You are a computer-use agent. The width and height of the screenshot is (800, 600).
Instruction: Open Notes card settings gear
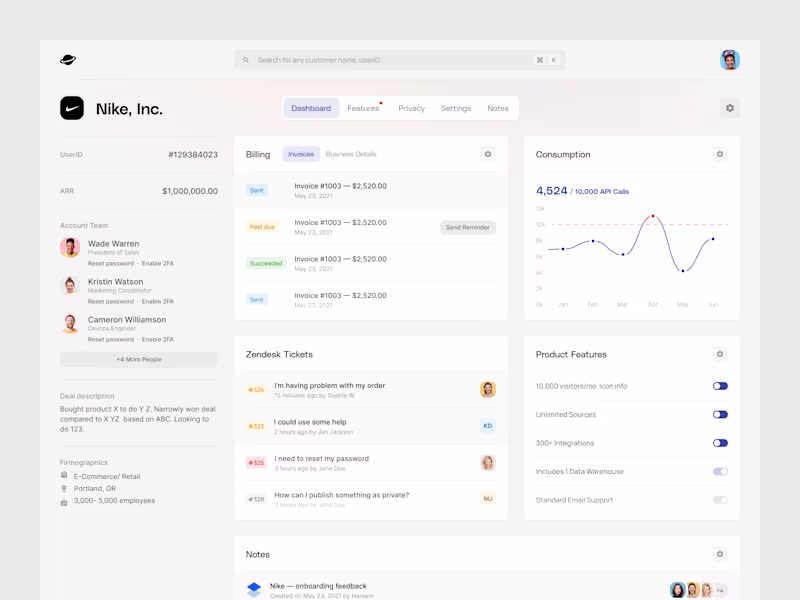[719, 554]
